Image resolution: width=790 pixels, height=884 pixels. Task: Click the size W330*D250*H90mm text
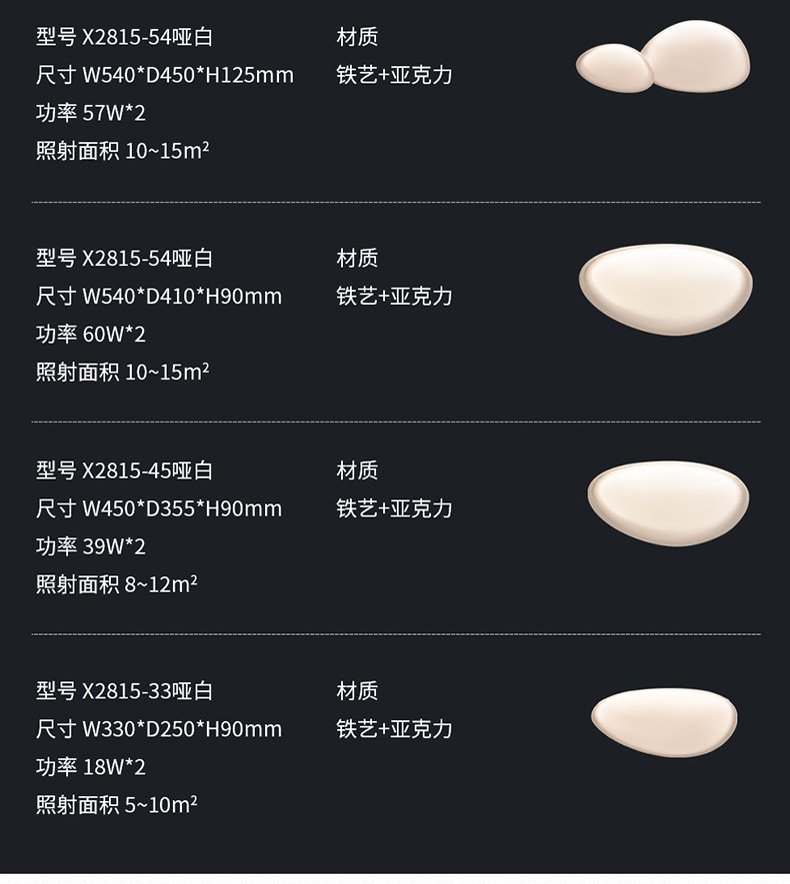(159, 729)
